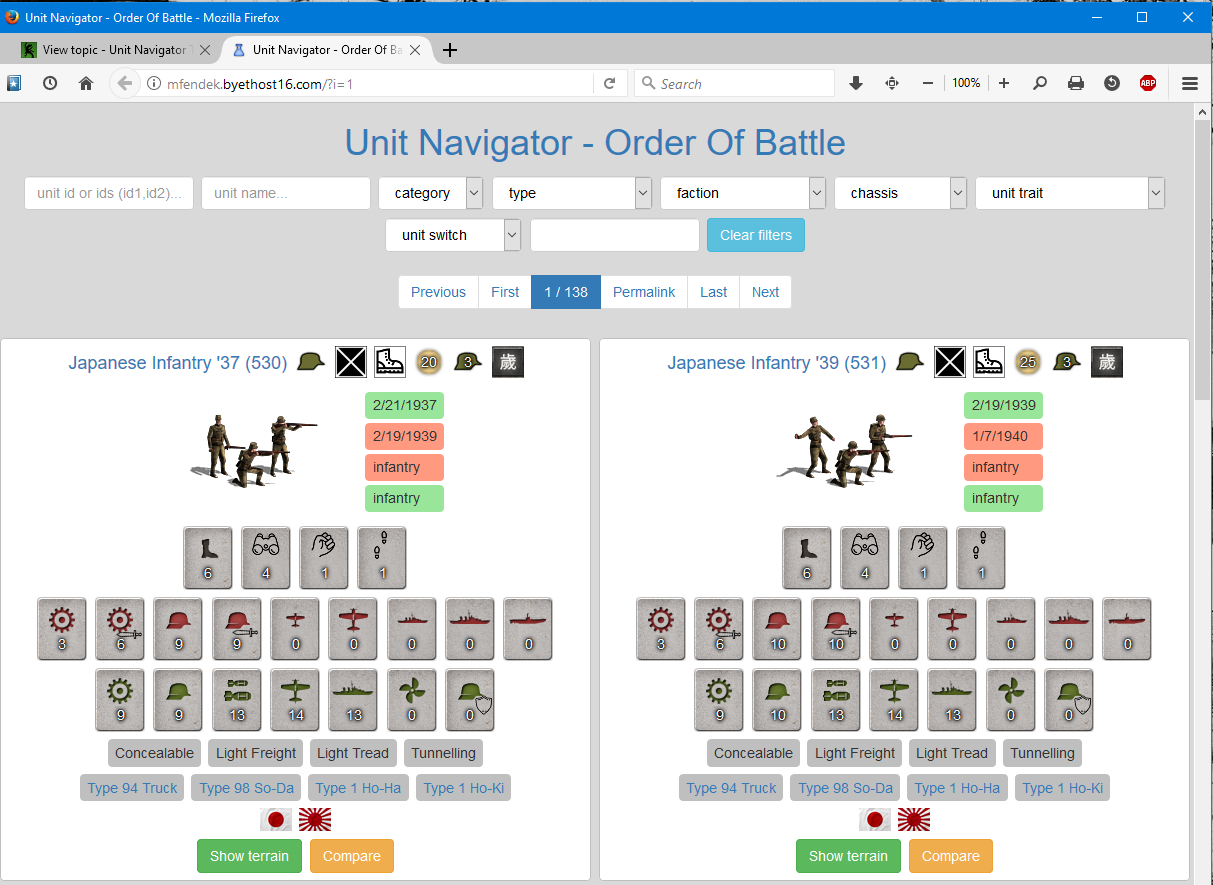Switch to the View topic browser tab
The image size is (1213, 885).
[113, 50]
